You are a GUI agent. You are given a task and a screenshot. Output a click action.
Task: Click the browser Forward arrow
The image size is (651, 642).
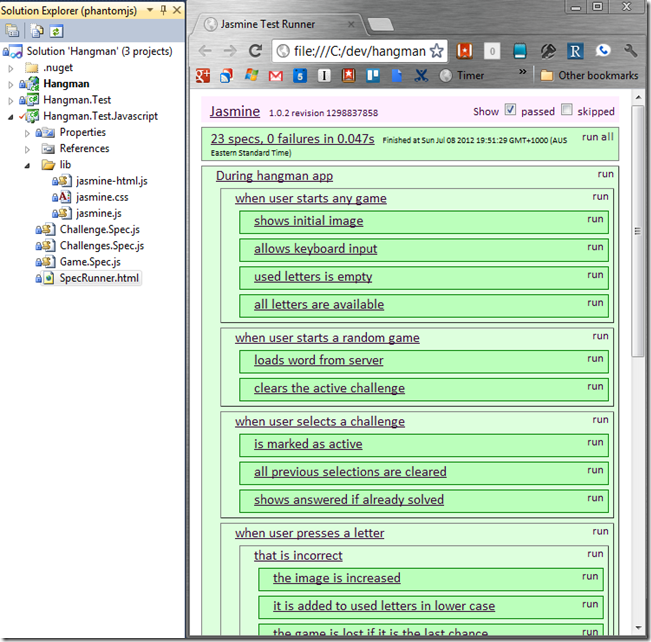pyautogui.click(x=230, y=51)
